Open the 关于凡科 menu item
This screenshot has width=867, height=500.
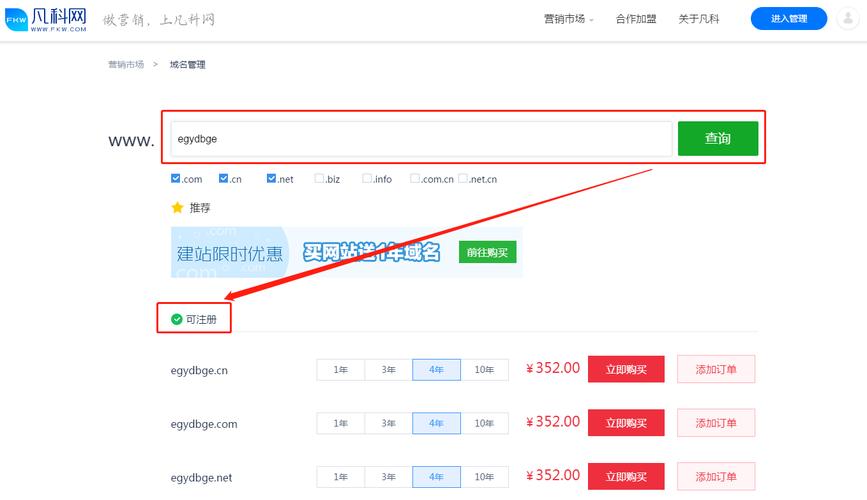699,19
